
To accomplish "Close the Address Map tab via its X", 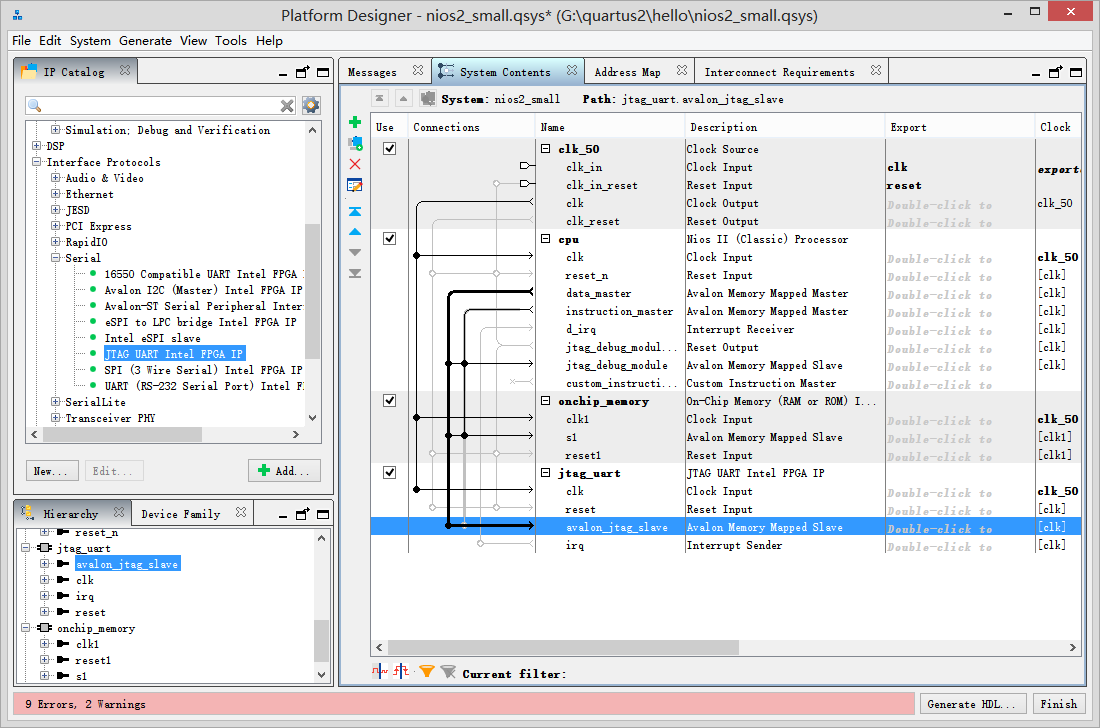I will pyautogui.click(x=682, y=70).
